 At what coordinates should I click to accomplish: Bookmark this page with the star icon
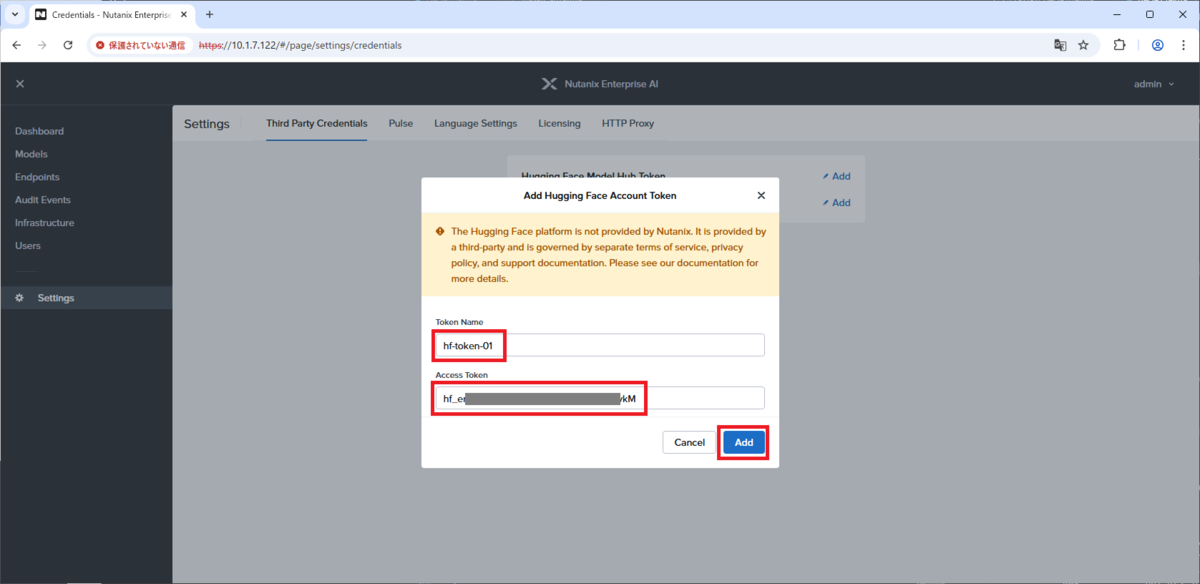(1083, 45)
